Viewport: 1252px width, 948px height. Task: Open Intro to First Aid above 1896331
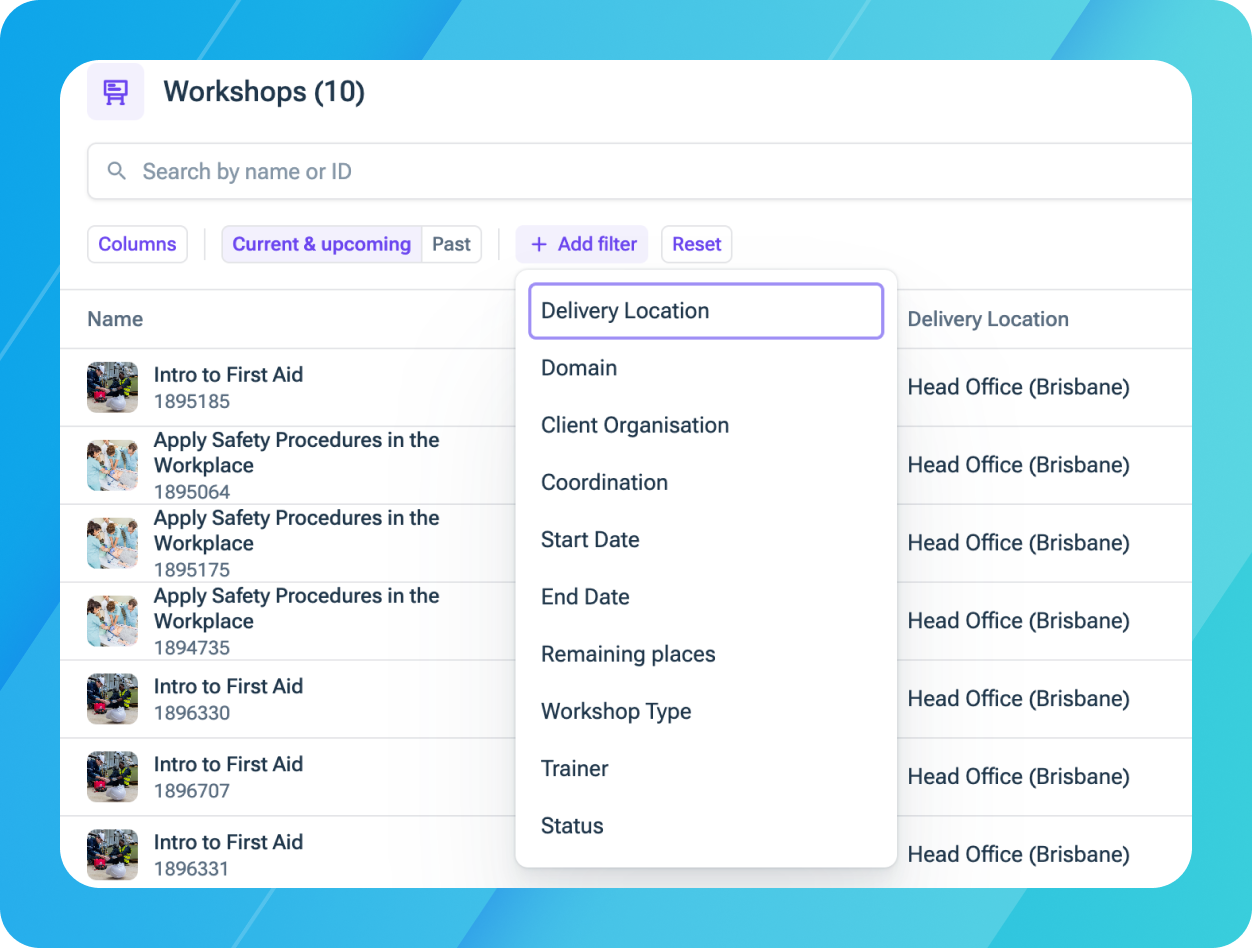click(228, 843)
